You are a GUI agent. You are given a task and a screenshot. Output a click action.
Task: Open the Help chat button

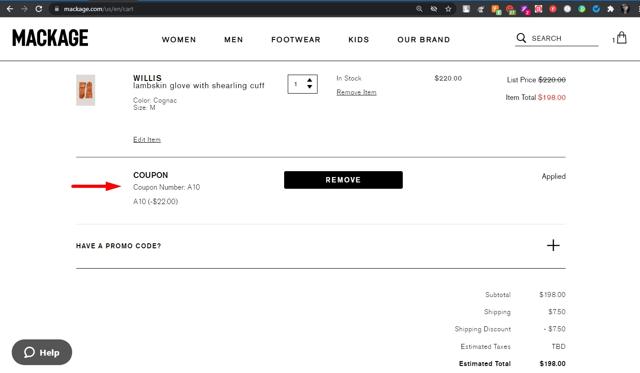point(42,352)
